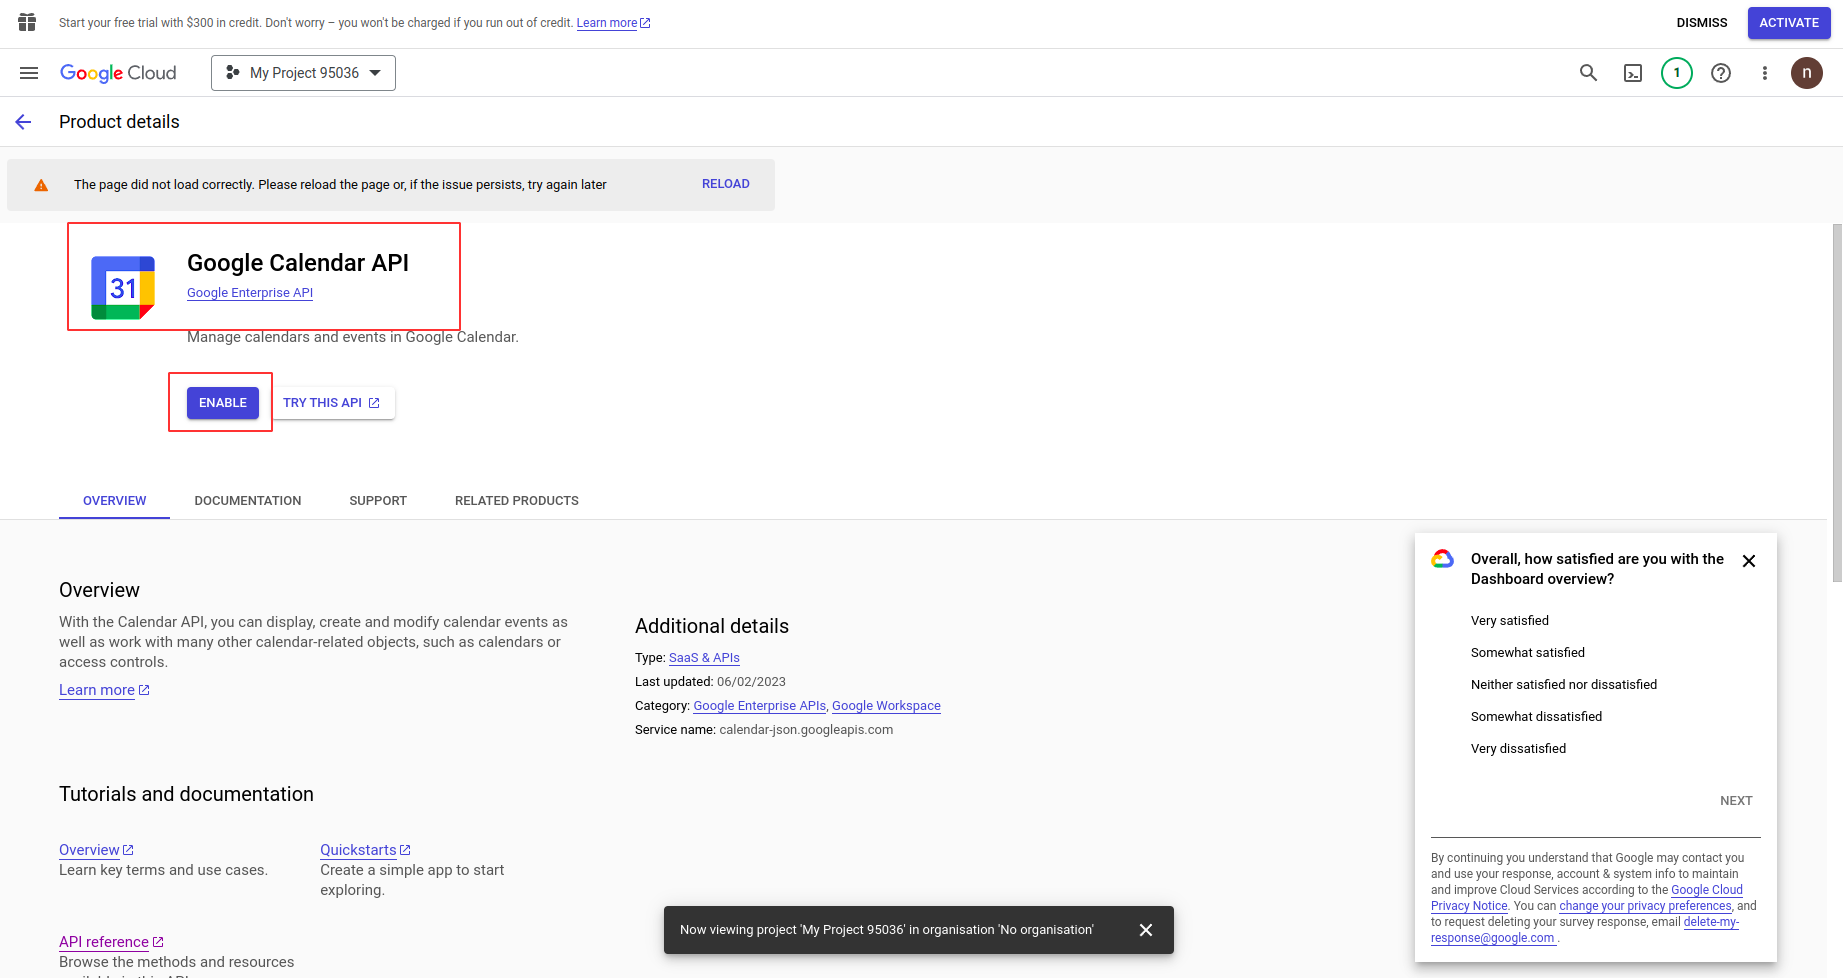This screenshot has width=1843, height=978.
Task: Open the search magnifier icon
Action: (x=1588, y=73)
